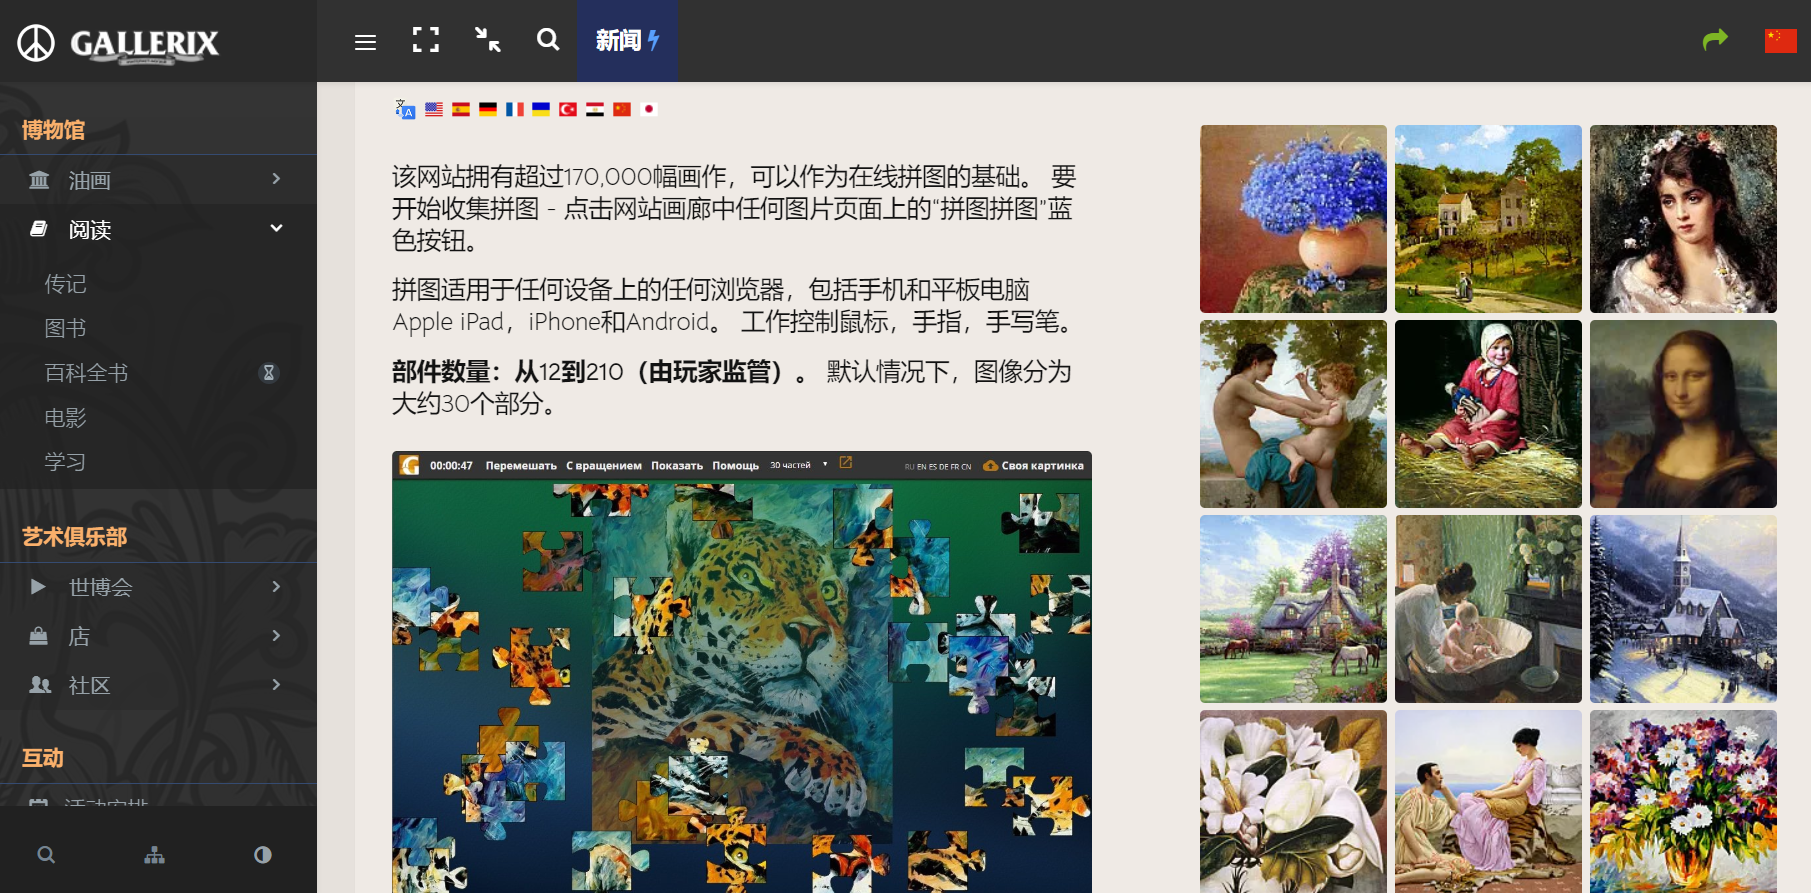
Task: Open the girl with flower wreath portrait
Action: 1683,219
